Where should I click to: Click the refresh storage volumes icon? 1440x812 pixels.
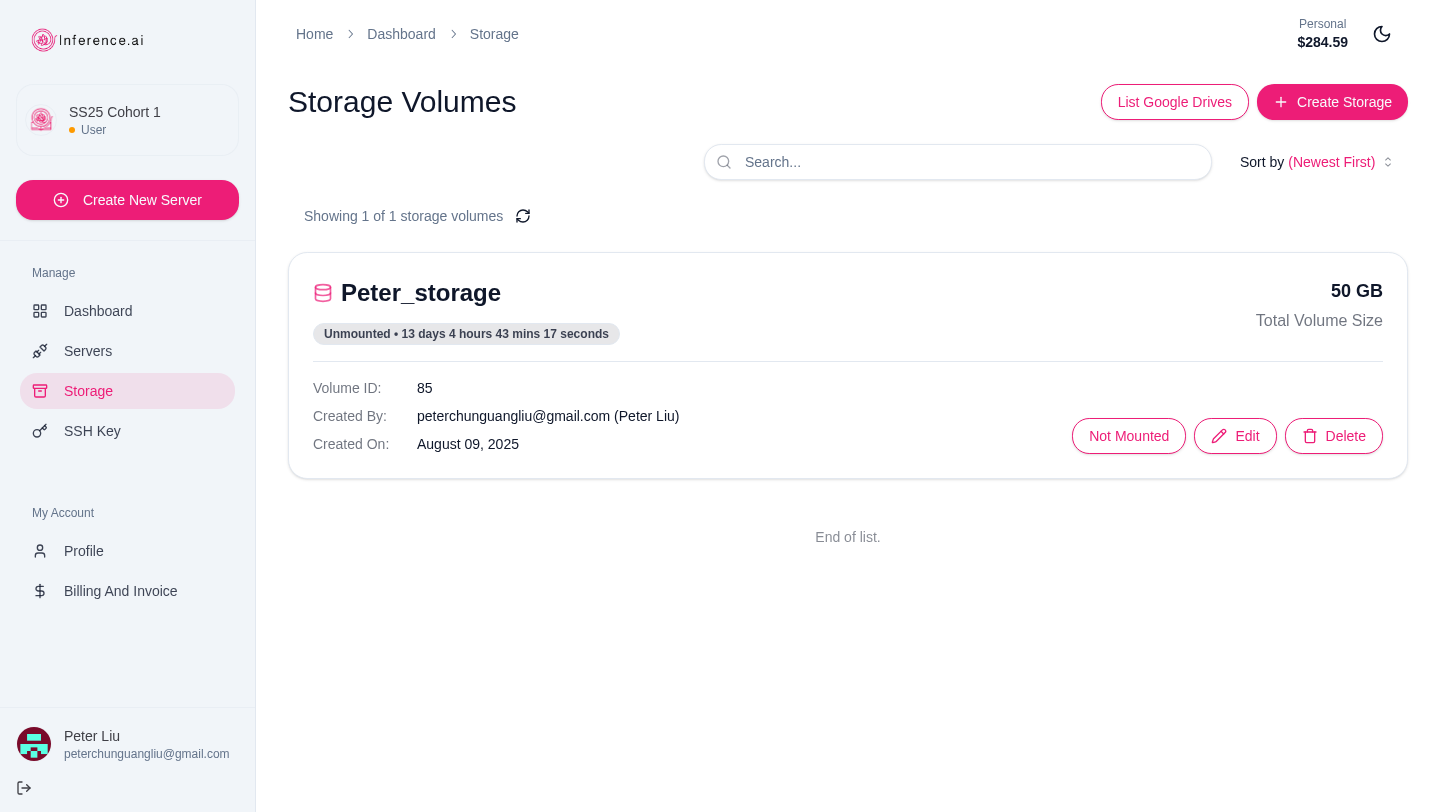[523, 216]
